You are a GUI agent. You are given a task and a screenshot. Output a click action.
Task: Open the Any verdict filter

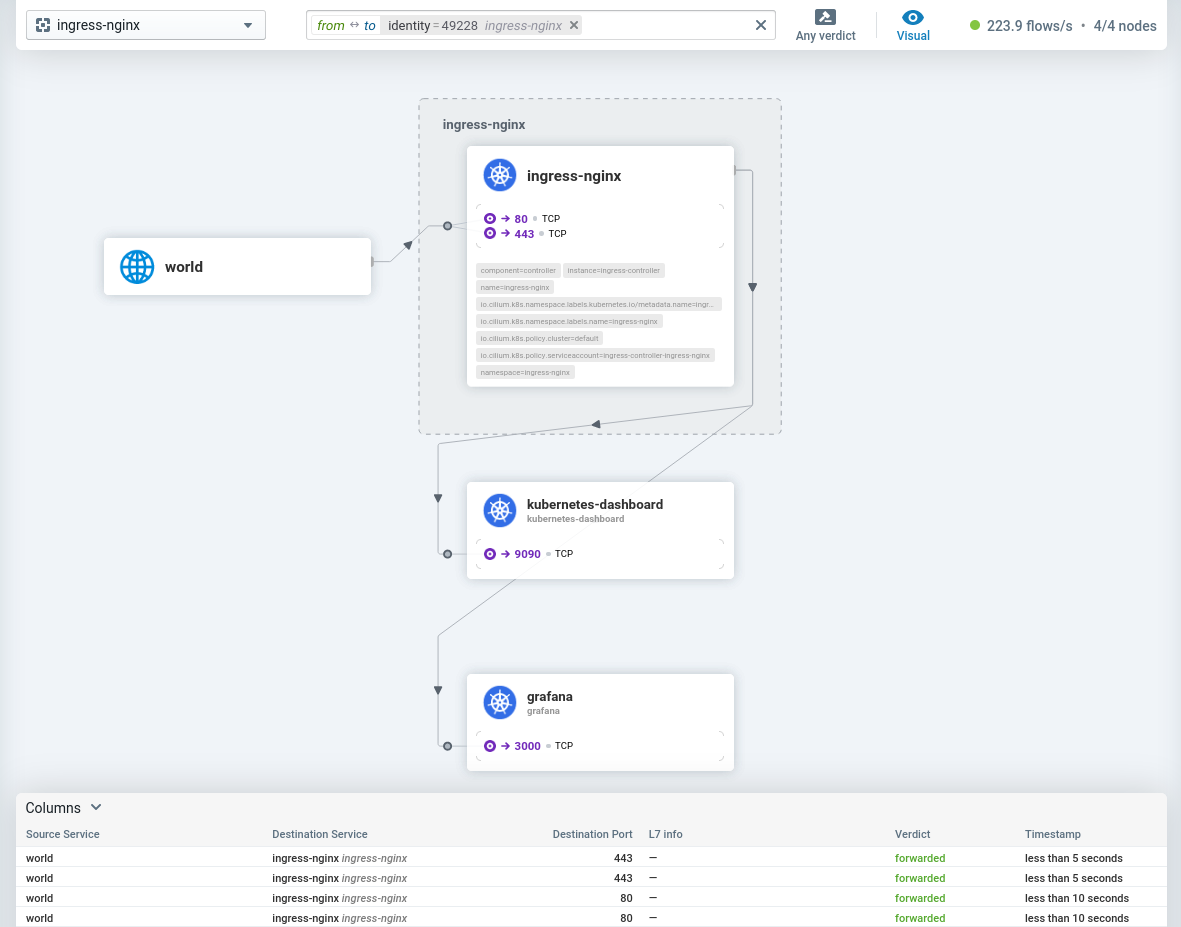coord(825,26)
